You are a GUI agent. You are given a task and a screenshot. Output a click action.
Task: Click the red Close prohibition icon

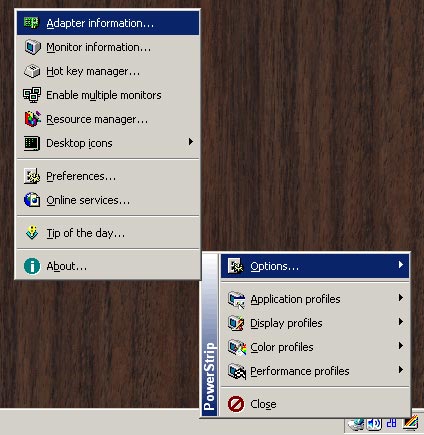[236, 404]
